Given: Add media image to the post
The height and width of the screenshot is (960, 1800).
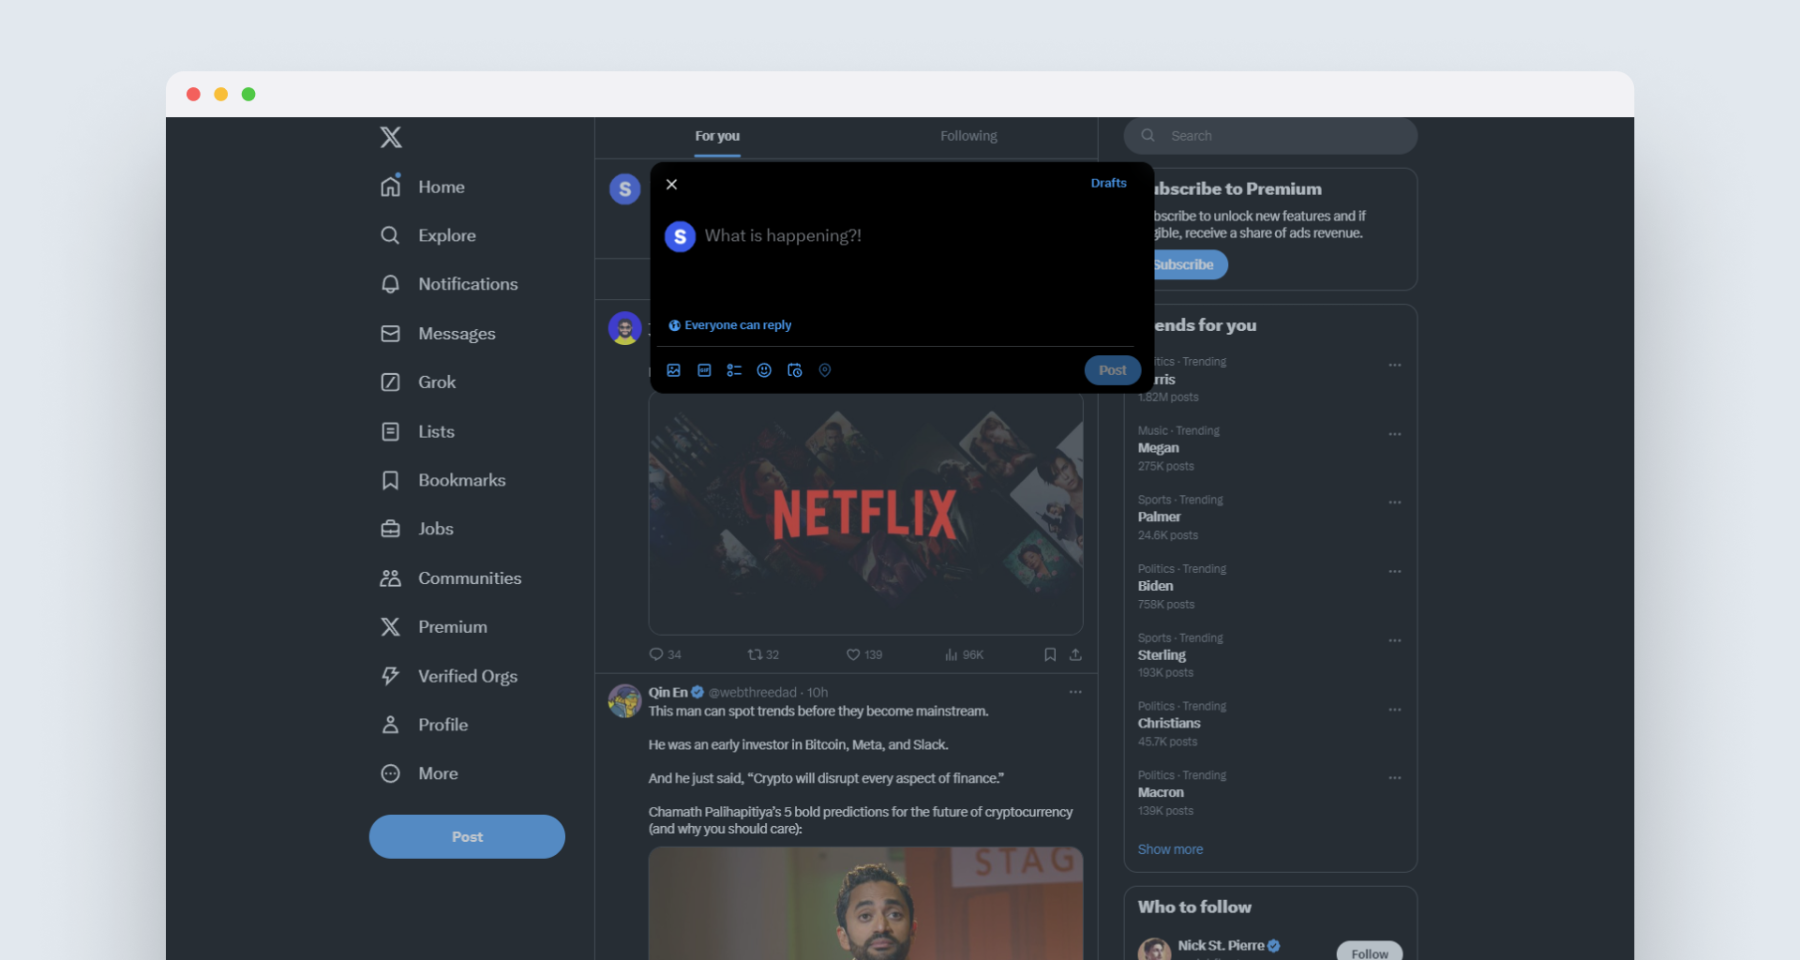Looking at the screenshot, I should click(674, 370).
